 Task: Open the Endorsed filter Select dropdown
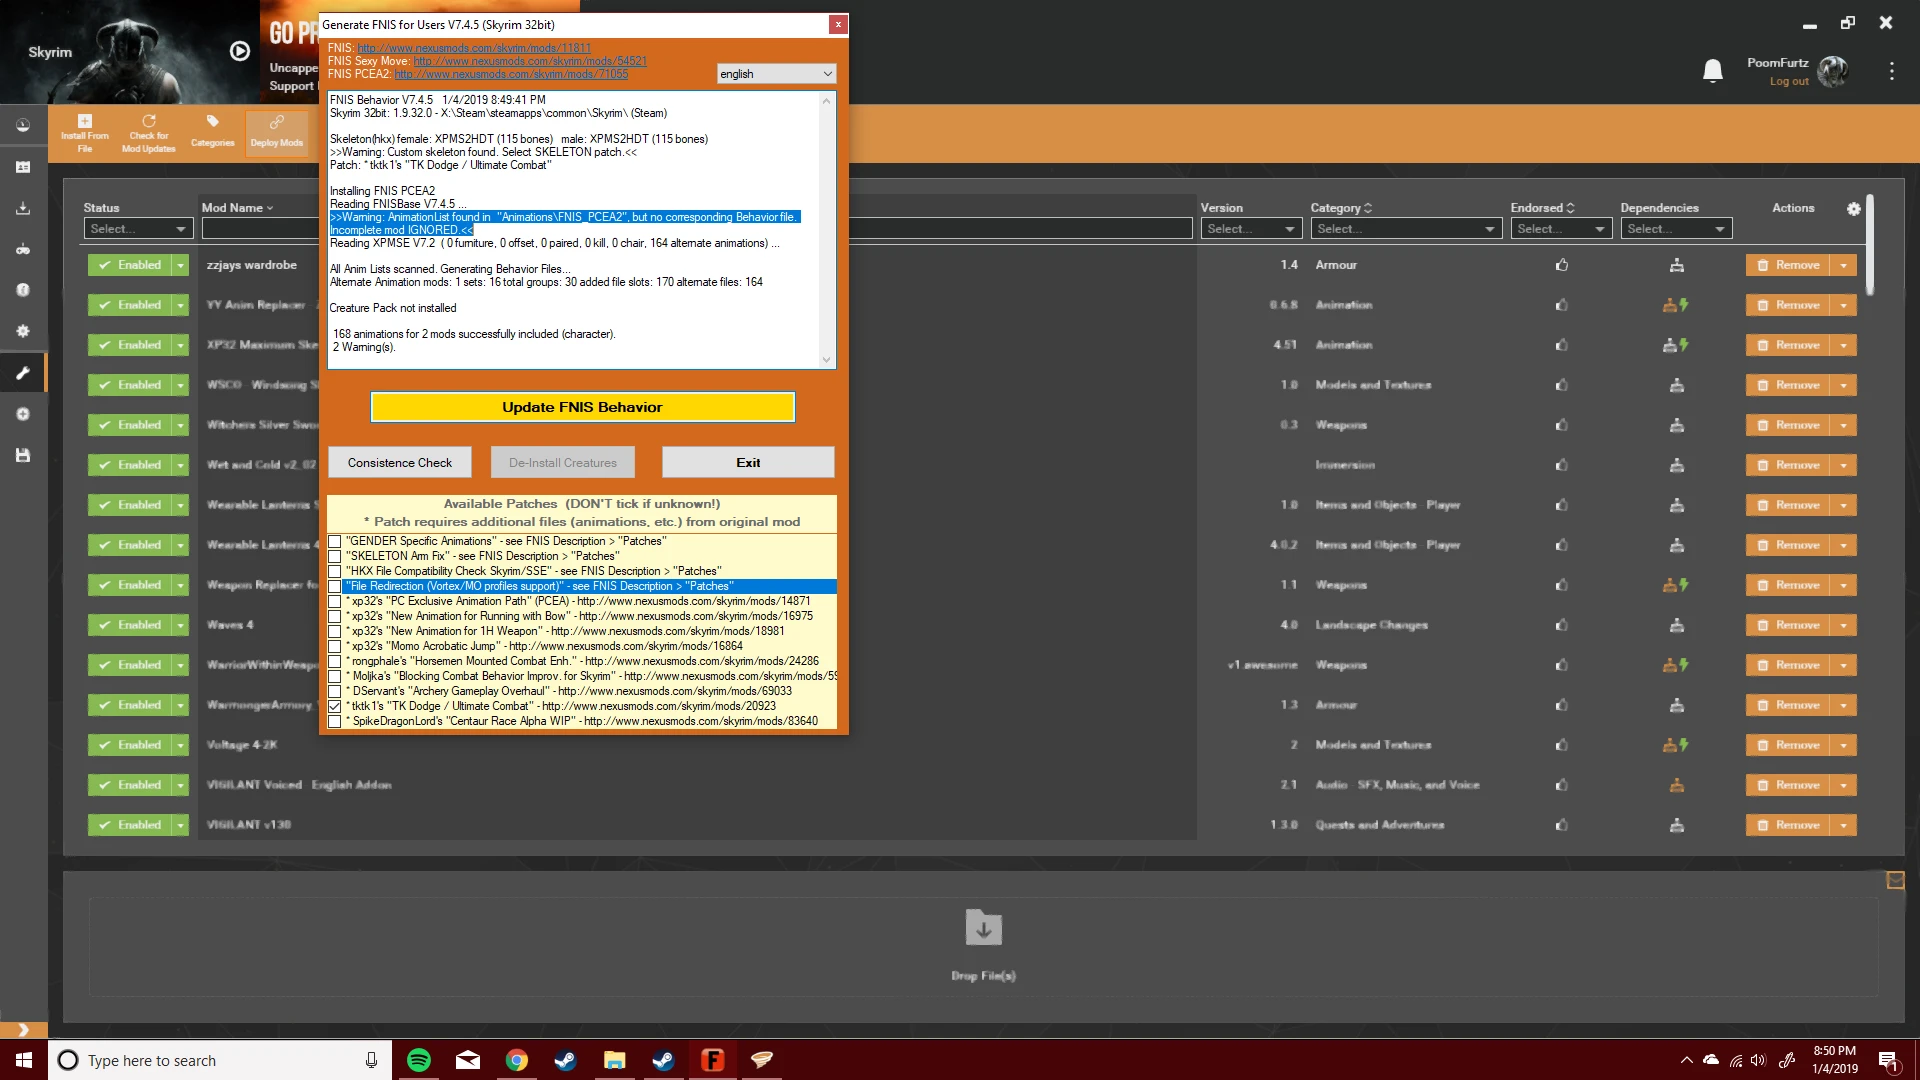[1561, 229]
